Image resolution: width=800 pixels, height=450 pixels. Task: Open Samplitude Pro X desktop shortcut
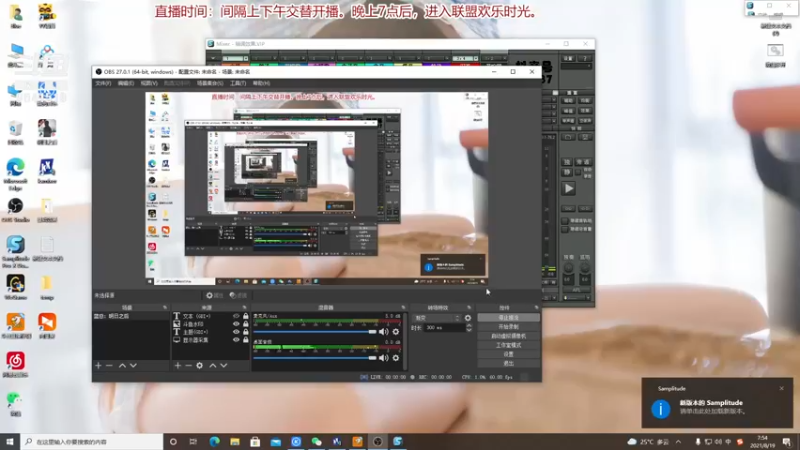point(15,251)
